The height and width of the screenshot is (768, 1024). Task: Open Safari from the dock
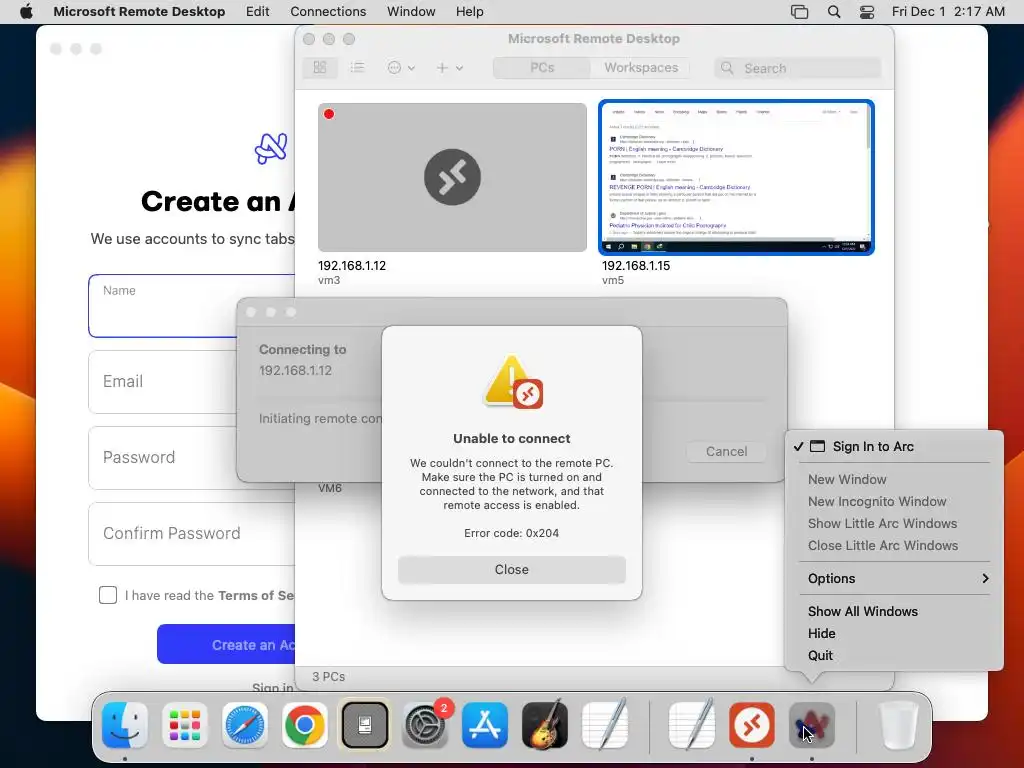click(x=245, y=725)
